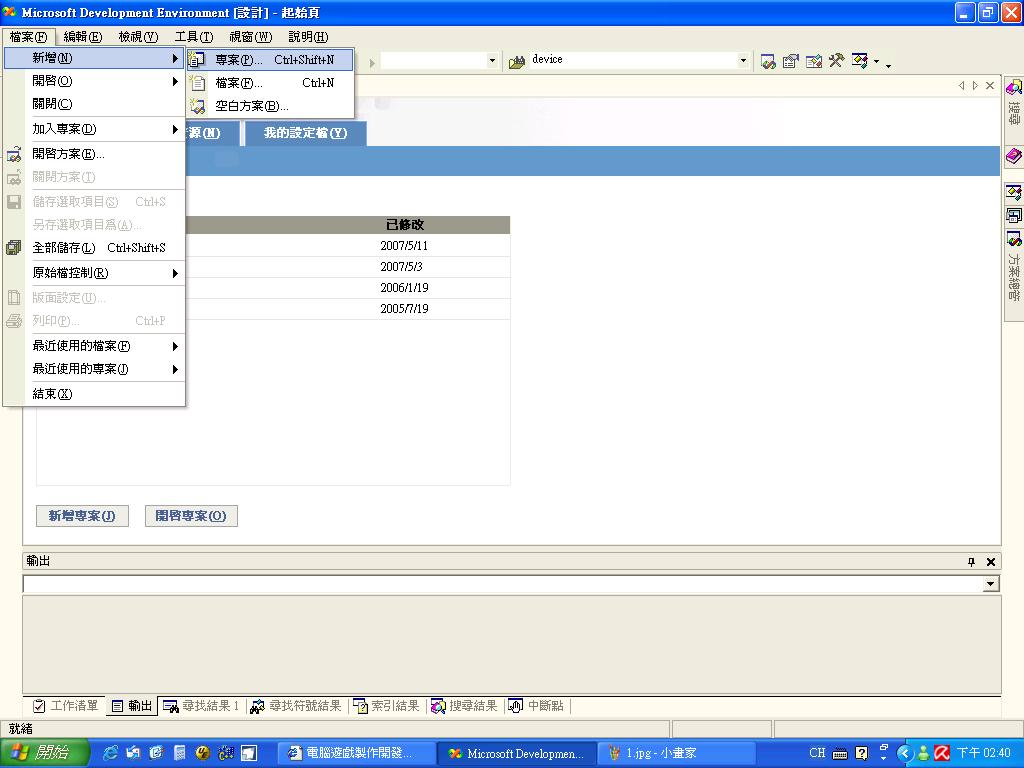Click the new file icon beside 檔案(F)...
This screenshot has width=1024, height=768.
197,83
